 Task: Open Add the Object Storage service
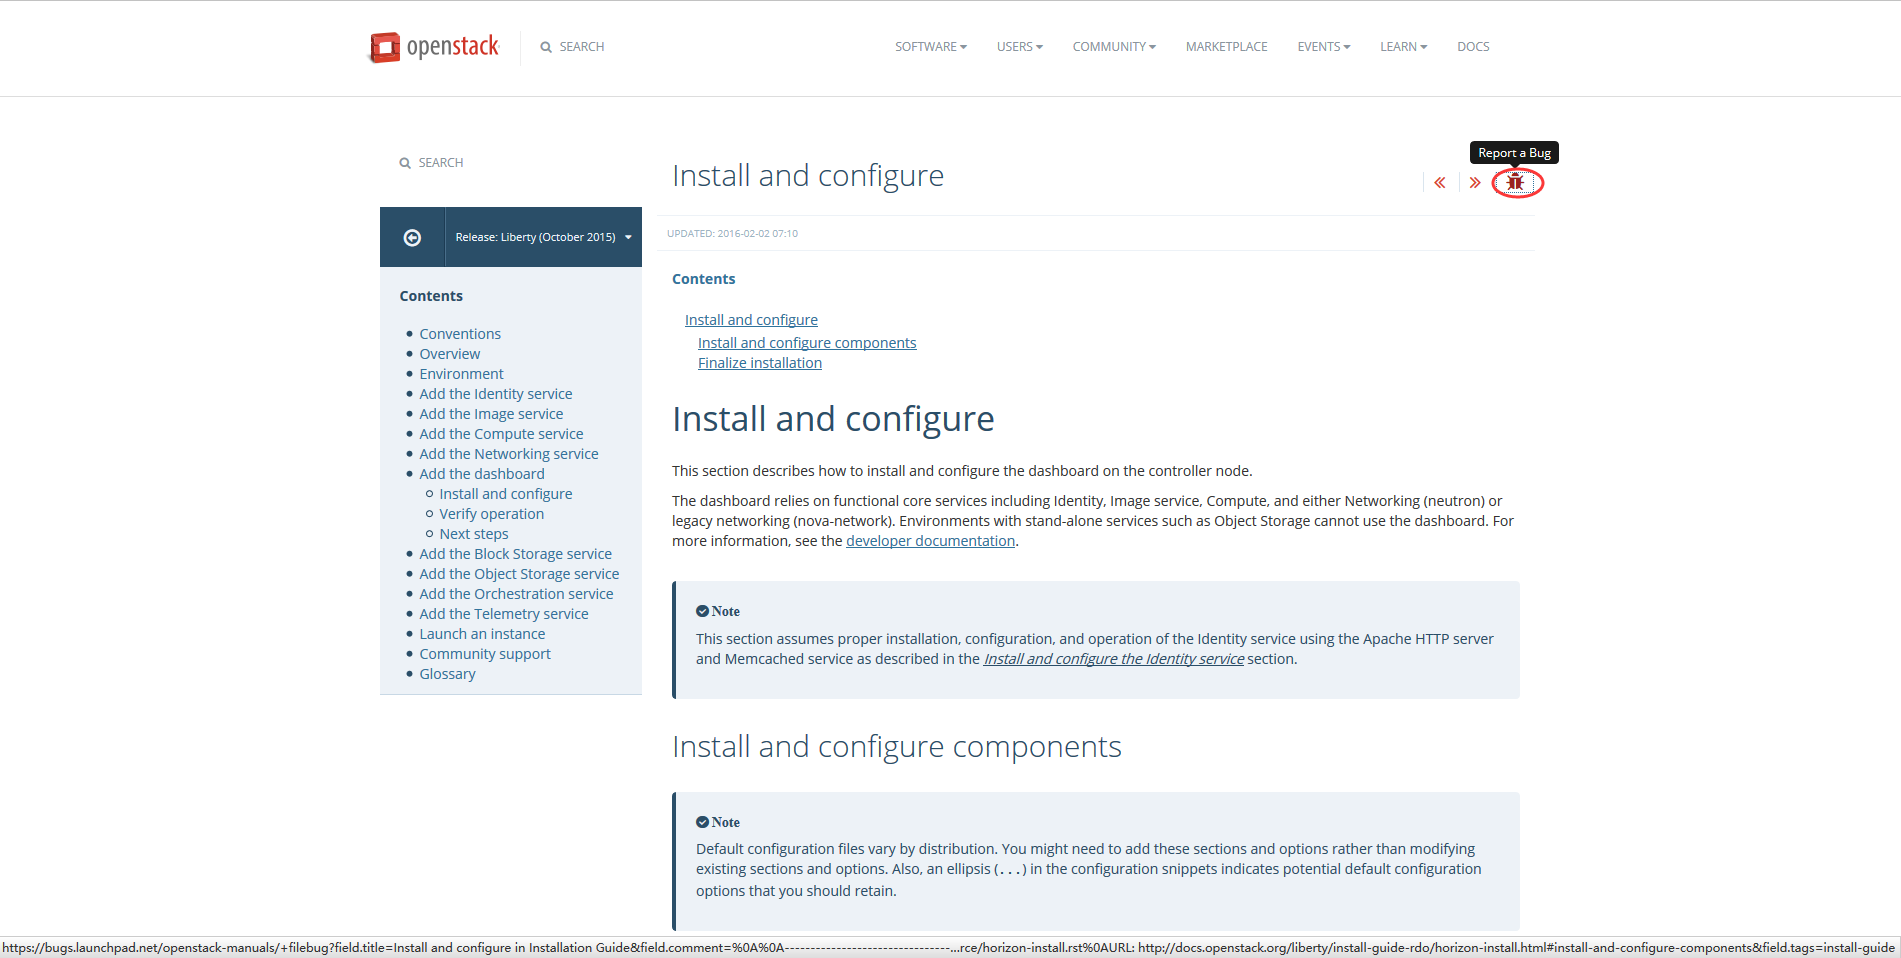pos(519,574)
